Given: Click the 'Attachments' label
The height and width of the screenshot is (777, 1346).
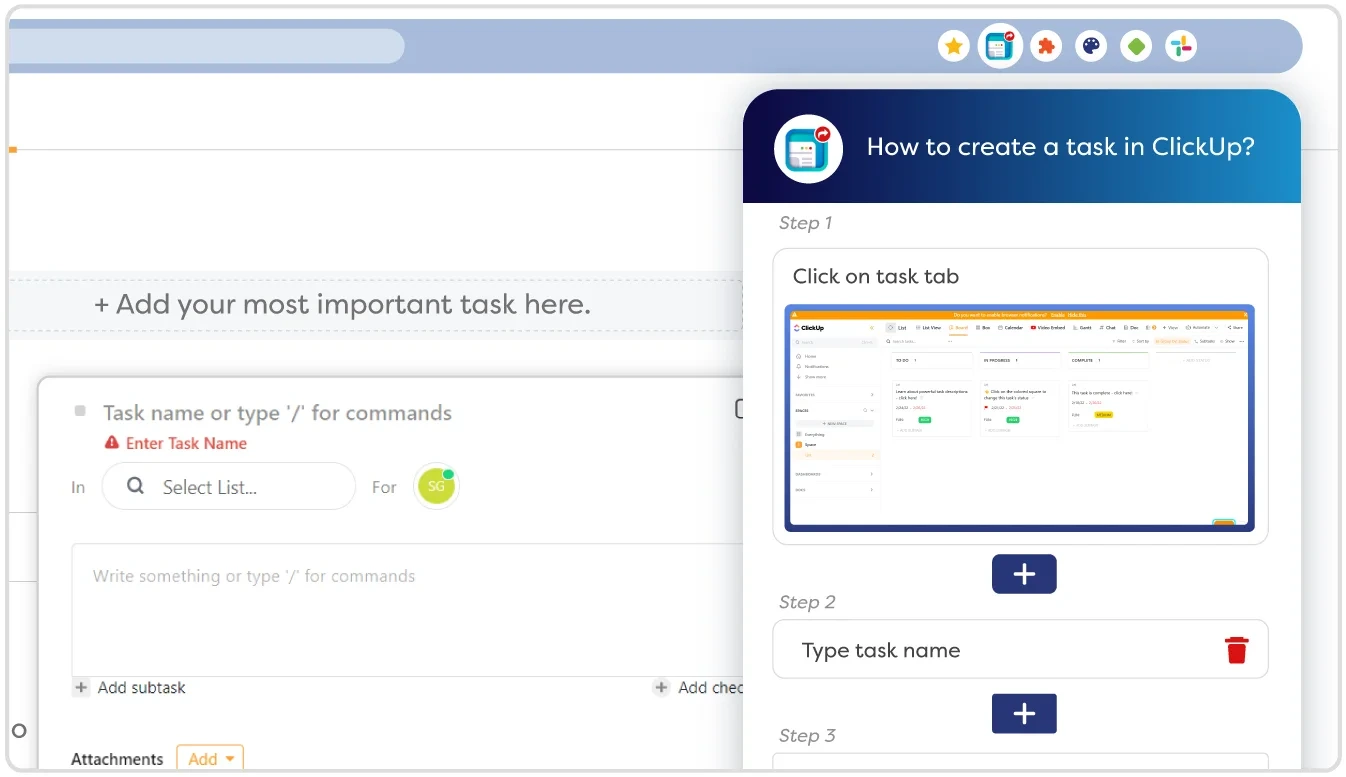Looking at the screenshot, I should [117, 759].
